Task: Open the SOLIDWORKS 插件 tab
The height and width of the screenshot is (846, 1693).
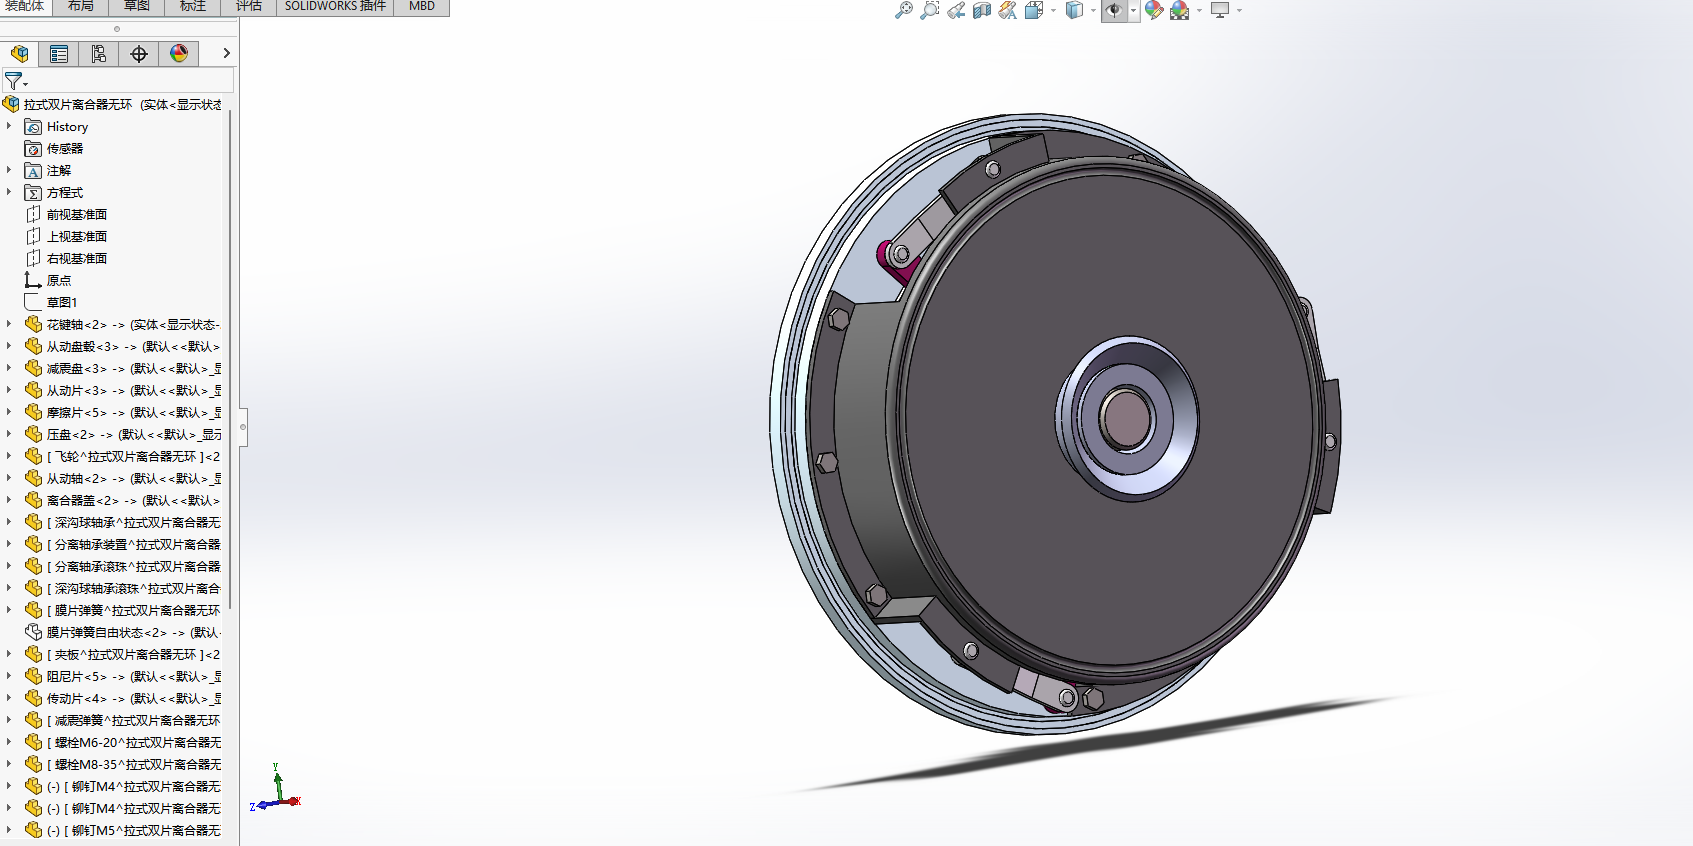Action: 335,6
